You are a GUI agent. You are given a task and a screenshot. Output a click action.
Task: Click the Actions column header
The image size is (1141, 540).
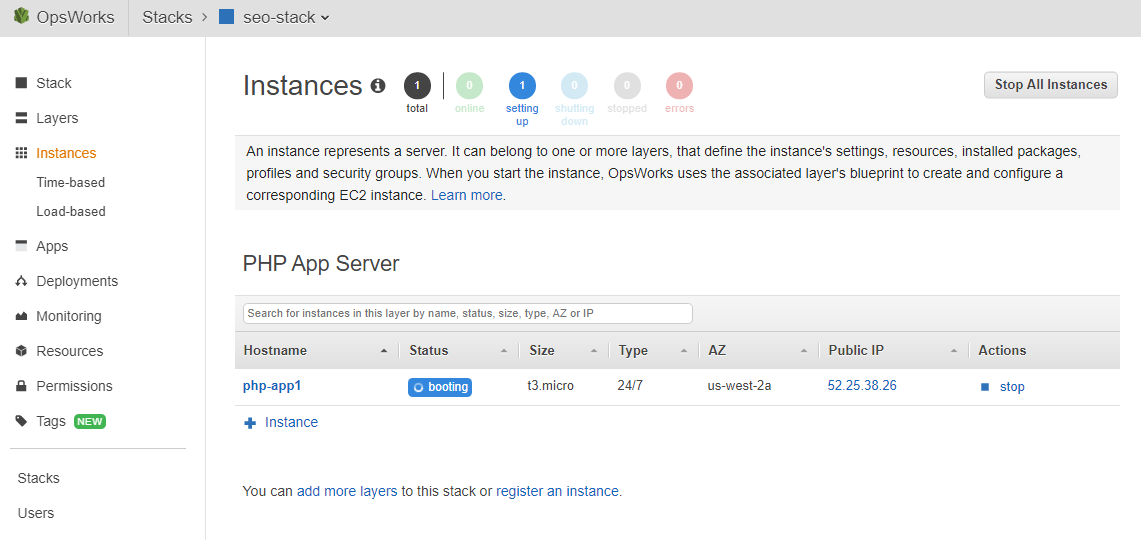point(1002,350)
